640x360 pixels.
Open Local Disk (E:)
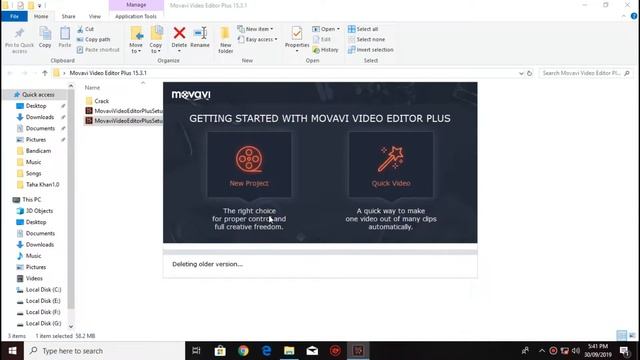(x=43, y=301)
